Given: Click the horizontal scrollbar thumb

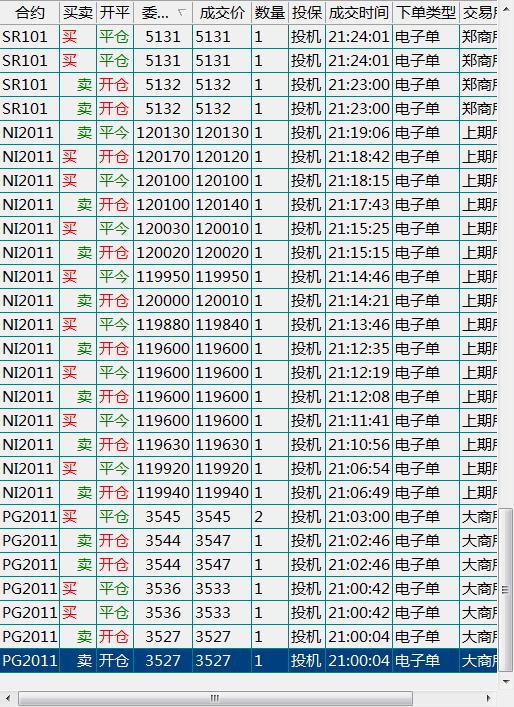Looking at the screenshot, I should coord(215,698).
